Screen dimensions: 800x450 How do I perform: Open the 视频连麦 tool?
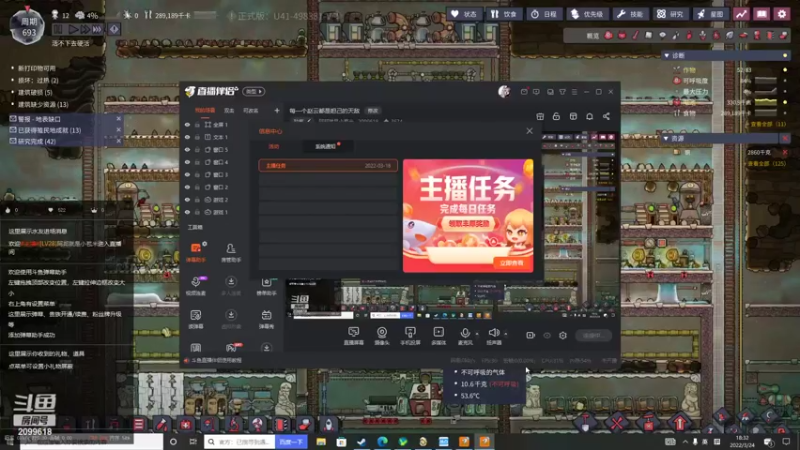pyautogui.click(x=196, y=286)
